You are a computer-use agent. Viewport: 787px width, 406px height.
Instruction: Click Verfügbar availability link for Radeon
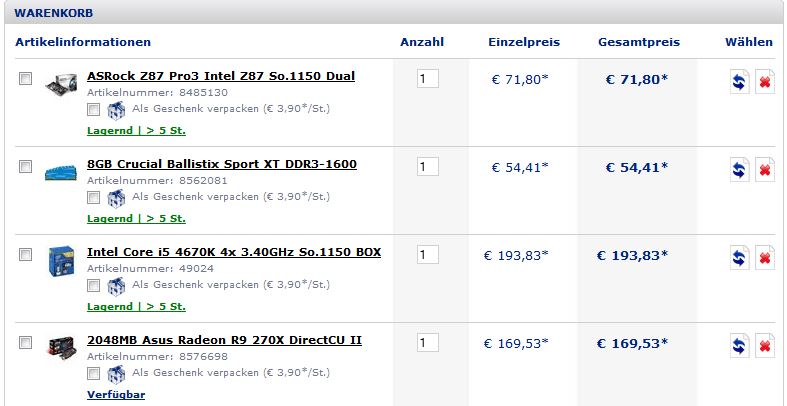point(116,394)
